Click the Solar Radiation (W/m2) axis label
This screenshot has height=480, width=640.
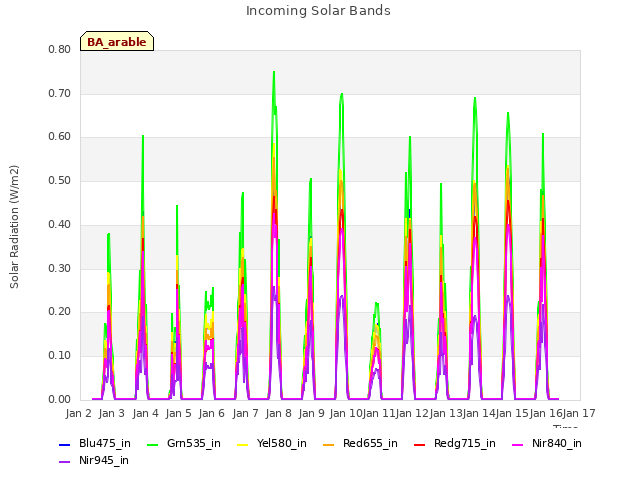coord(14,227)
